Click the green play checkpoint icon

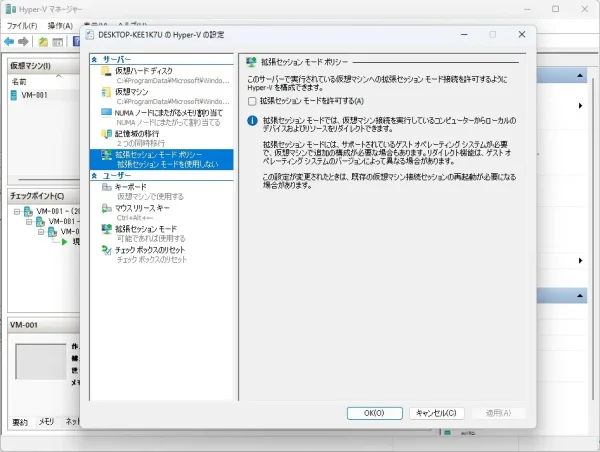point(64,242)
